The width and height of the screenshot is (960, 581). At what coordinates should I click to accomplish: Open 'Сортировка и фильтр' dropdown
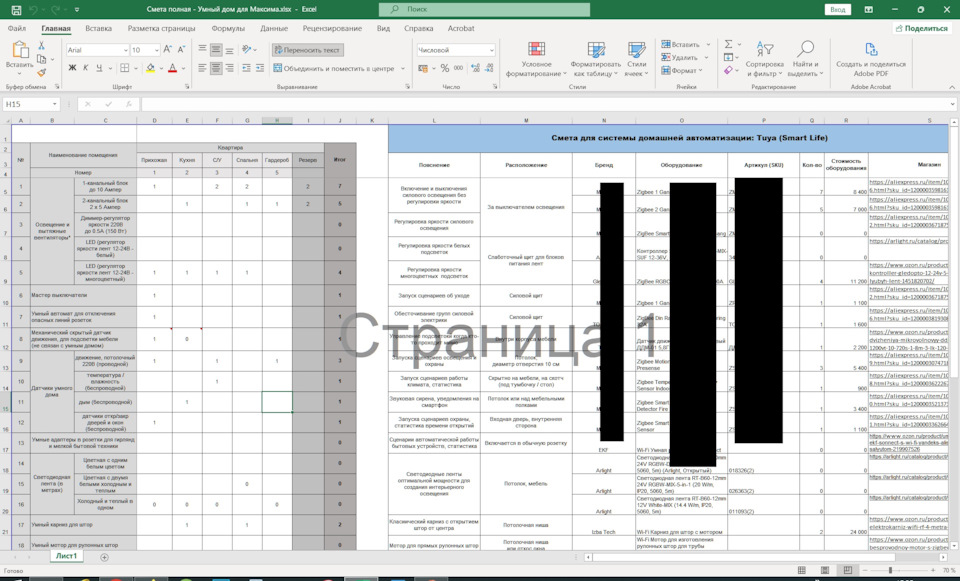coord(764,59)
